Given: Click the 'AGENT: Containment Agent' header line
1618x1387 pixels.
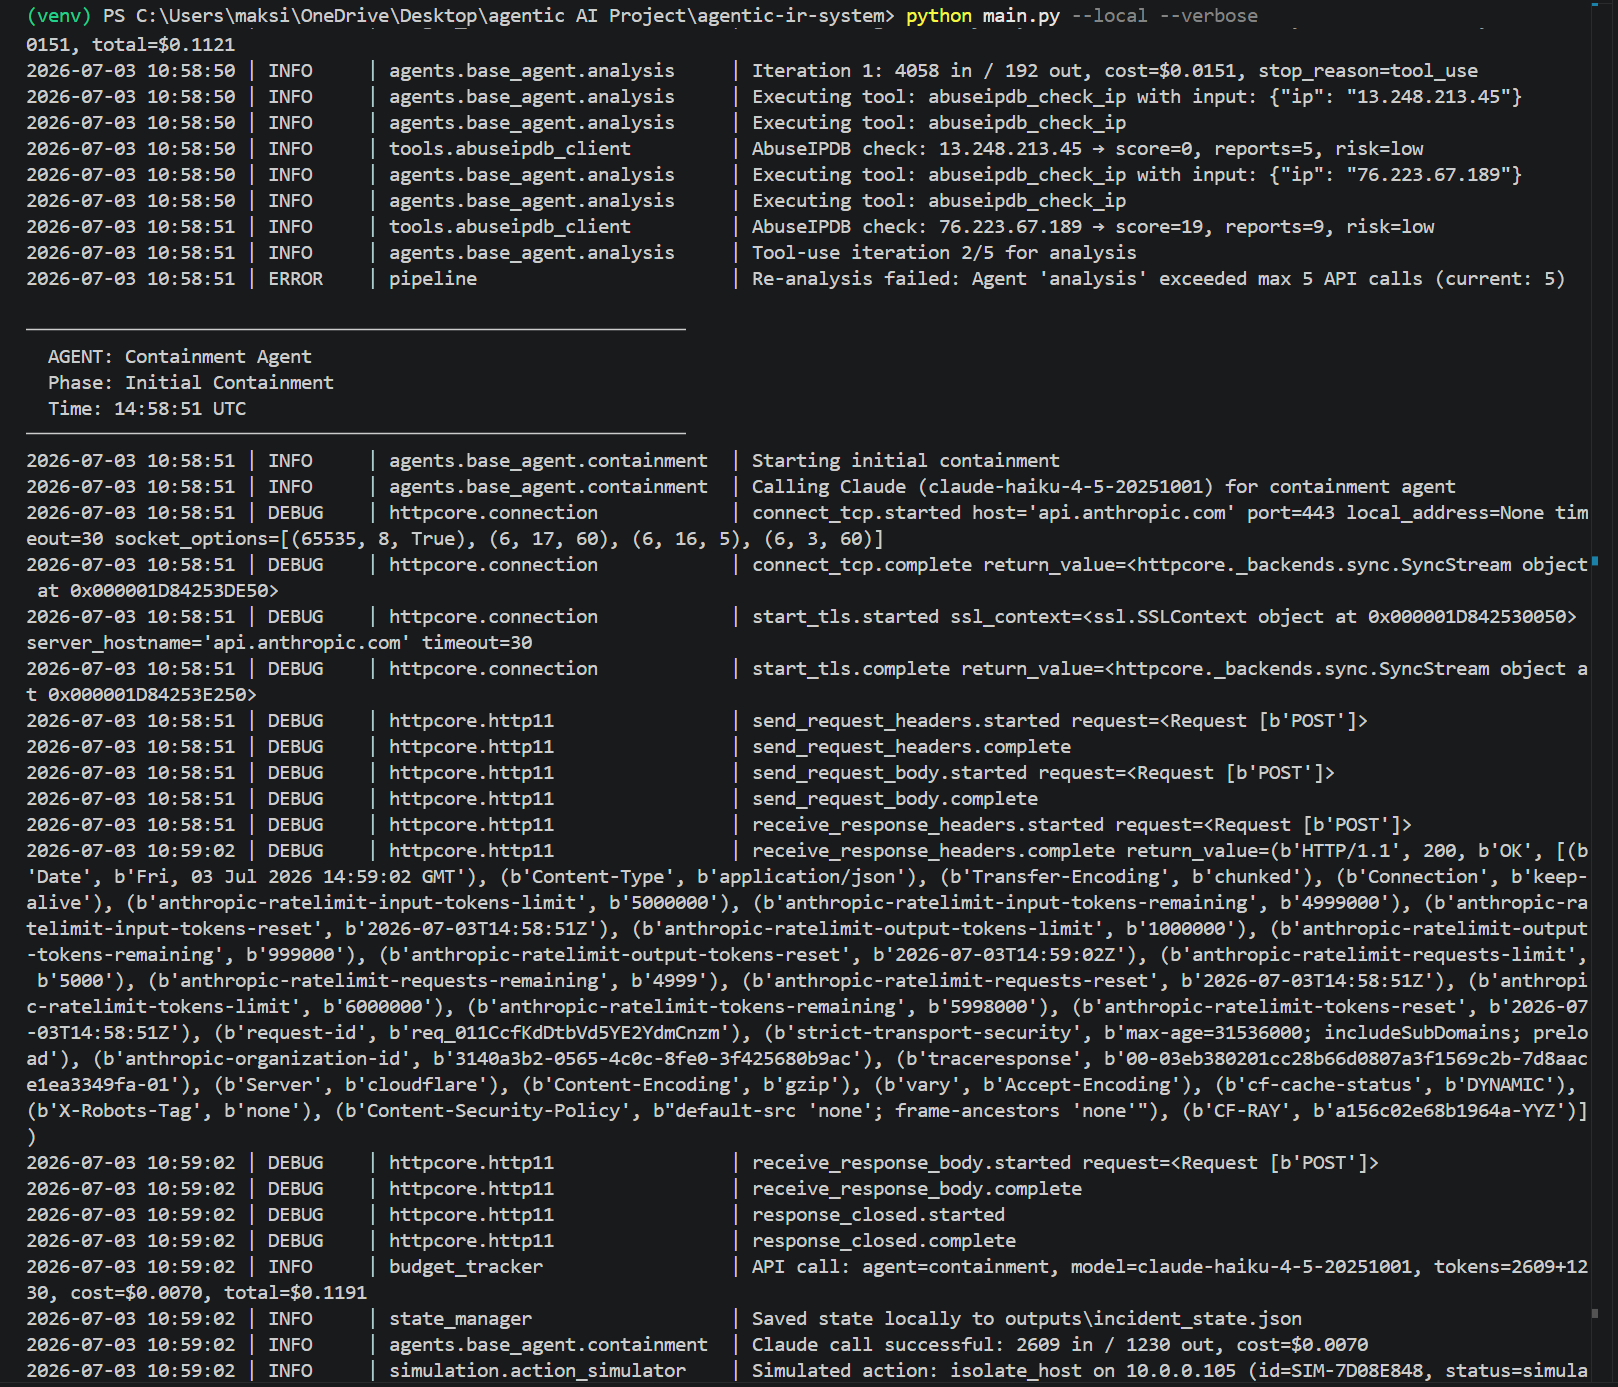Looking at the screenshot, I should point(180,356).
